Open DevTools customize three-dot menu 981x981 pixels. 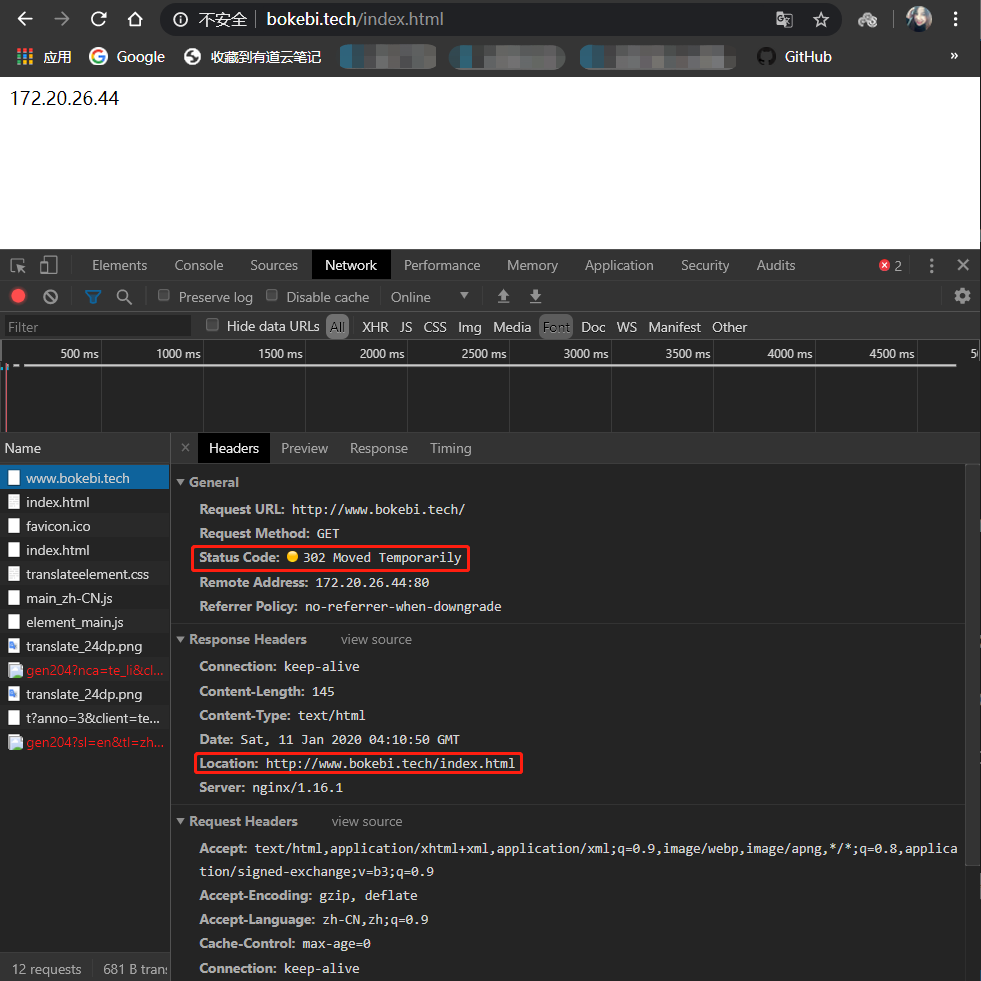(x=932, y=265)
